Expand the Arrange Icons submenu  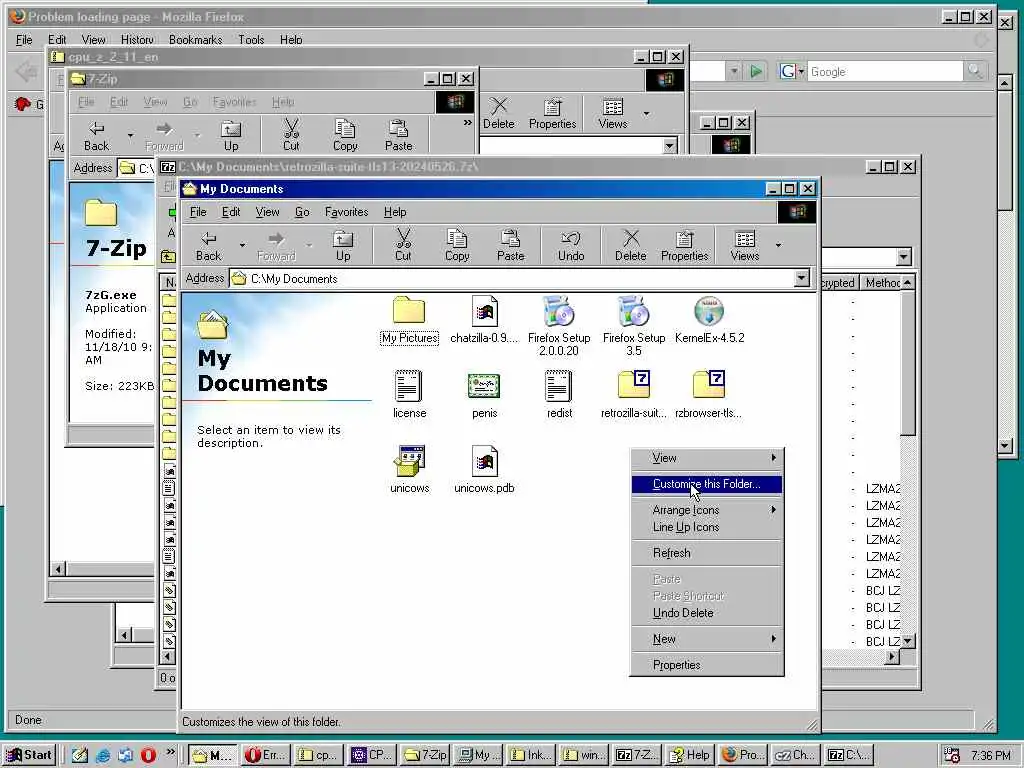tap(707, 509)
